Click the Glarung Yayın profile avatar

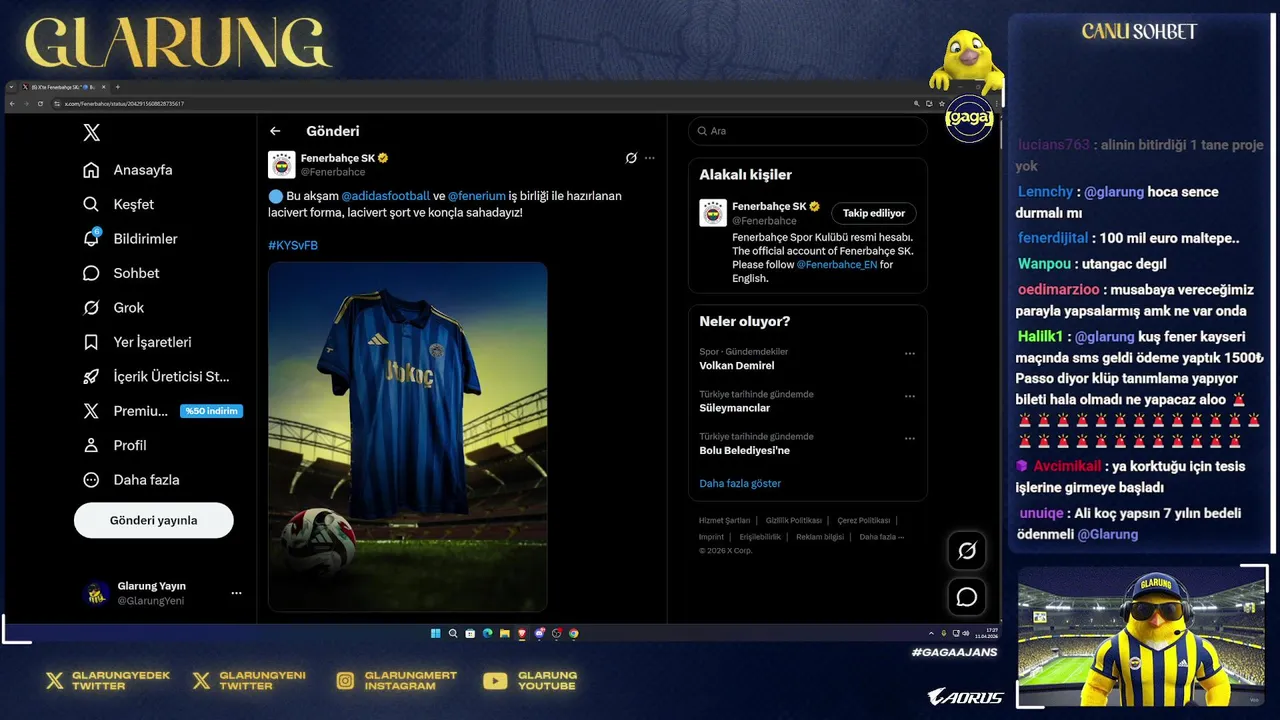coord(96,593)
